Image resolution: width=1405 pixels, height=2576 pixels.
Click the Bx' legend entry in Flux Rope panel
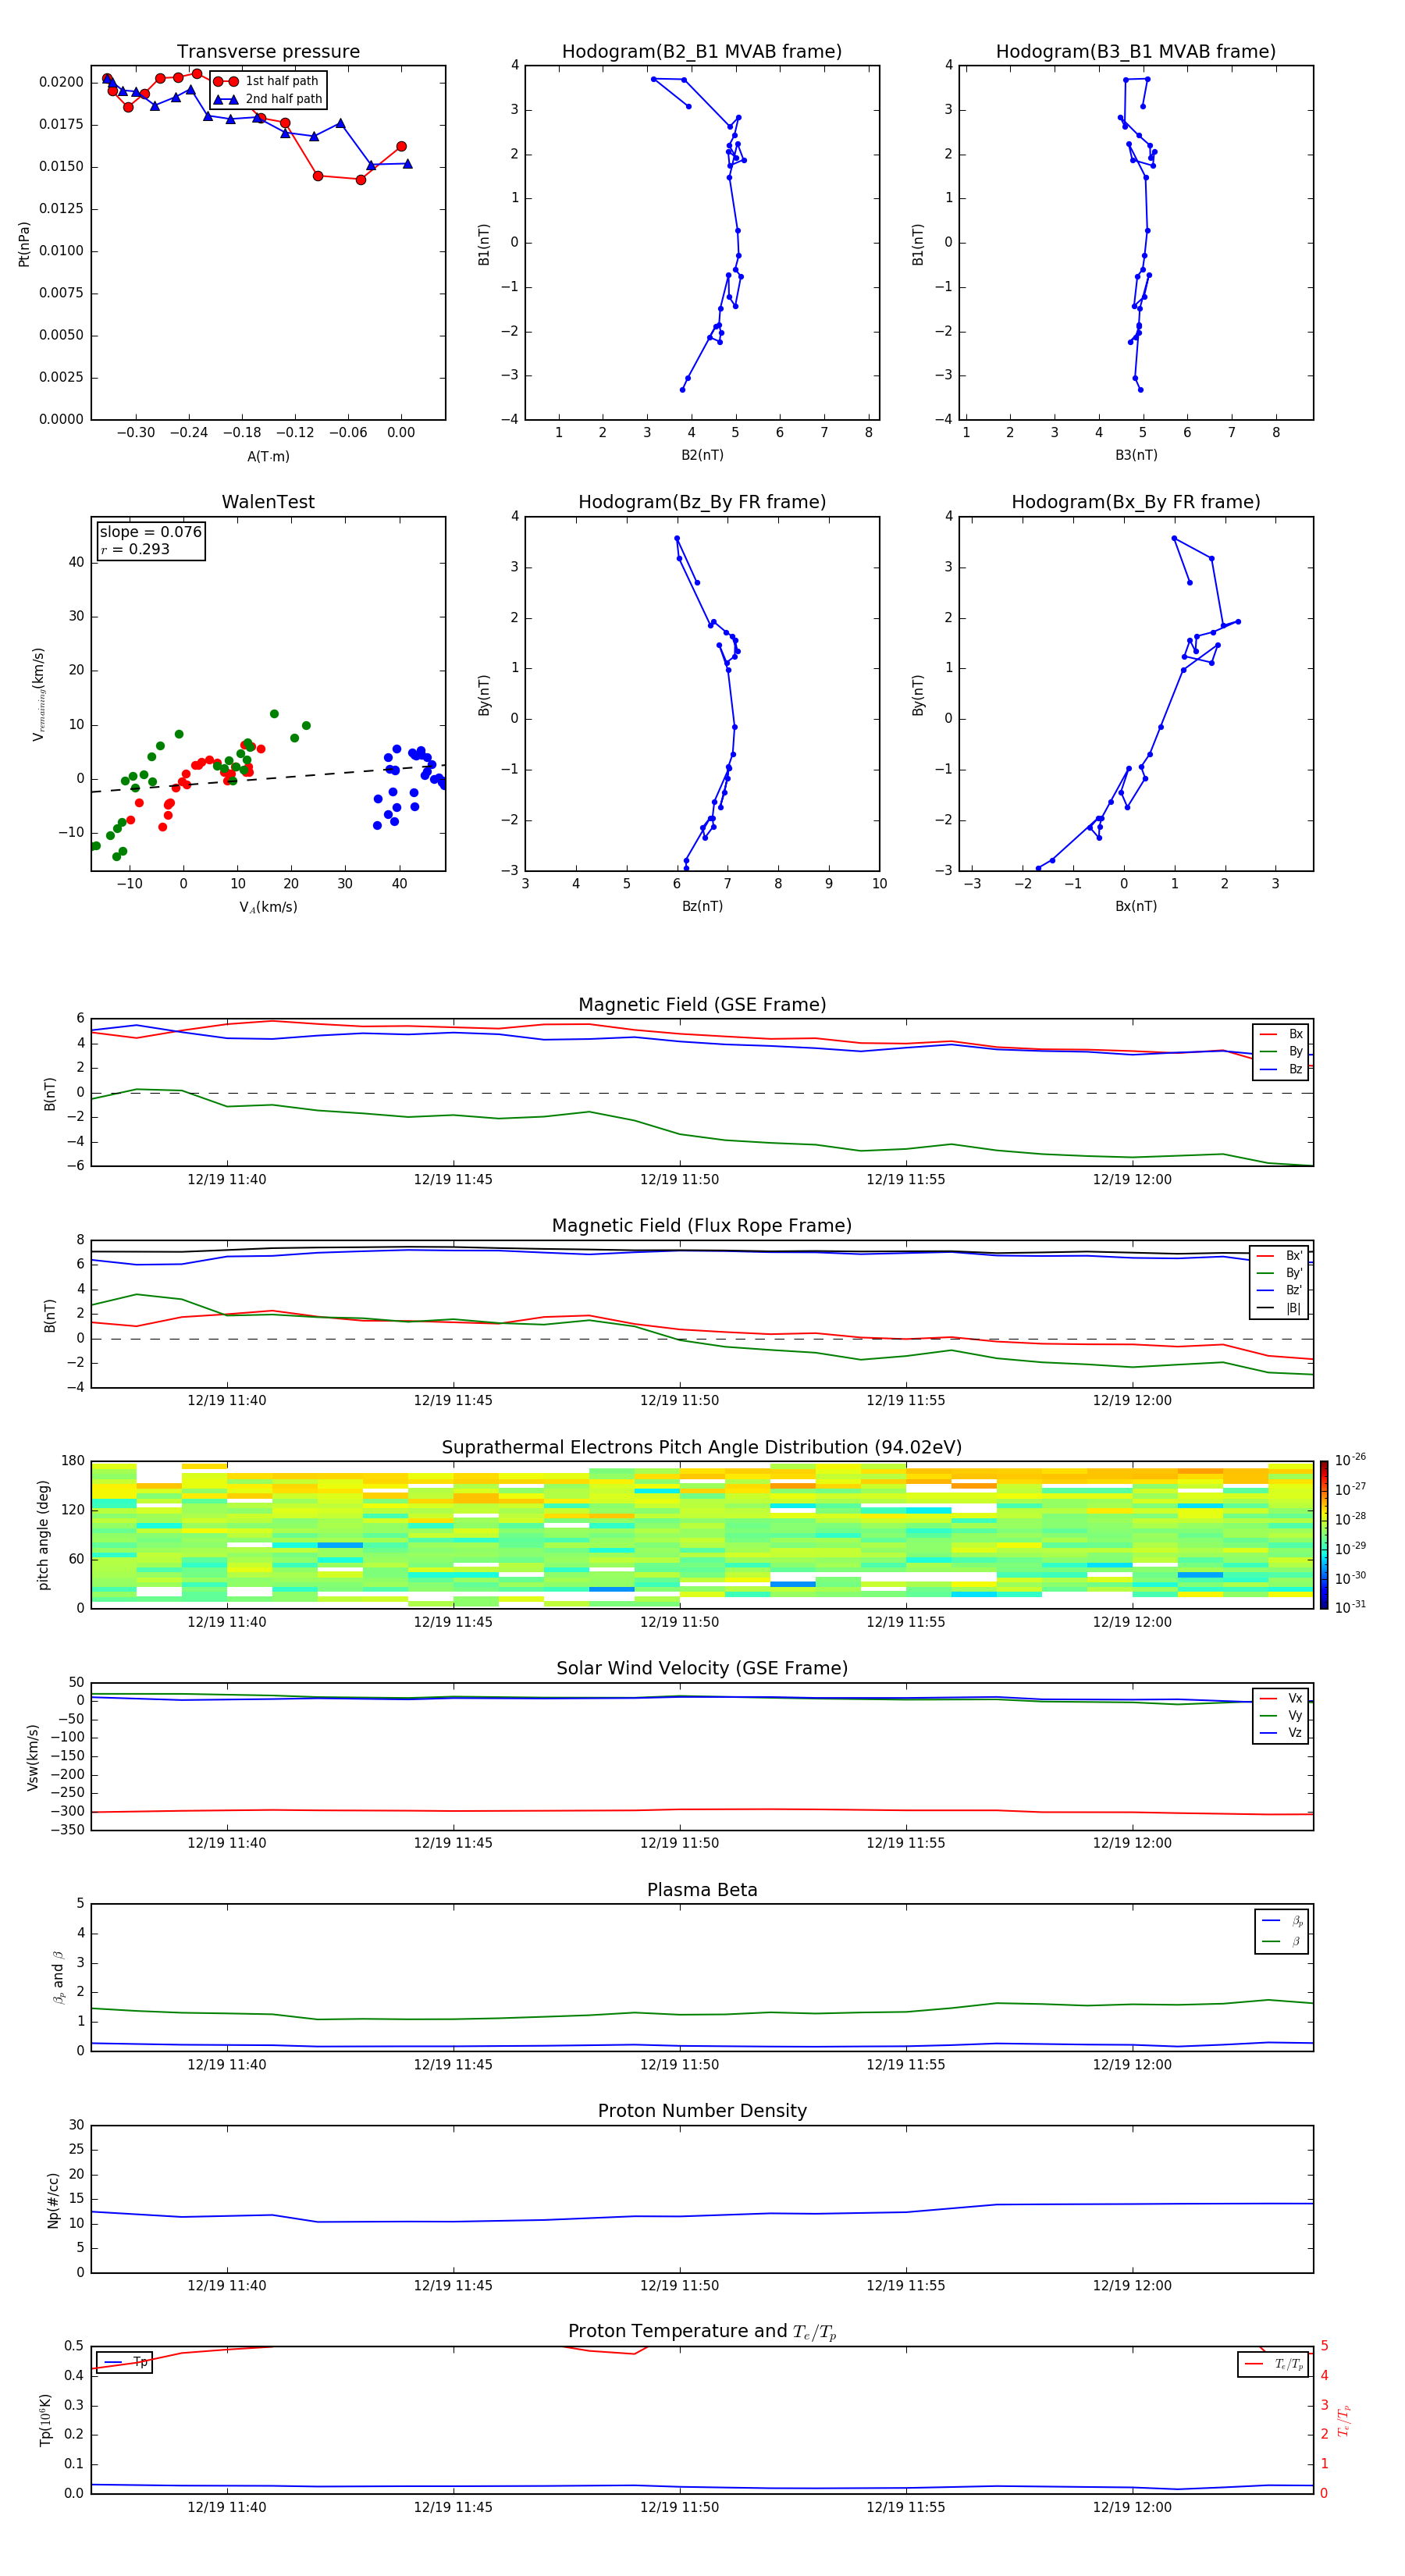pyautogui.click(x=1280, y=1256)
